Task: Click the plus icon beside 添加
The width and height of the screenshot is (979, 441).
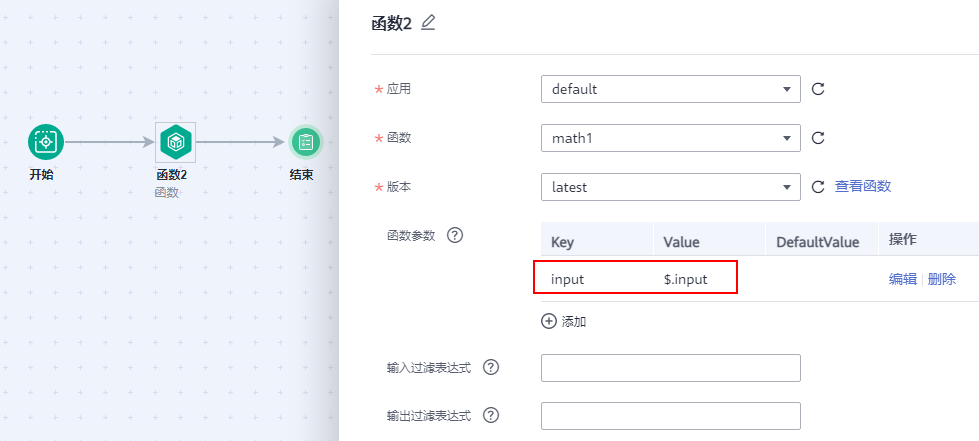Action: [x=548, y=322]
